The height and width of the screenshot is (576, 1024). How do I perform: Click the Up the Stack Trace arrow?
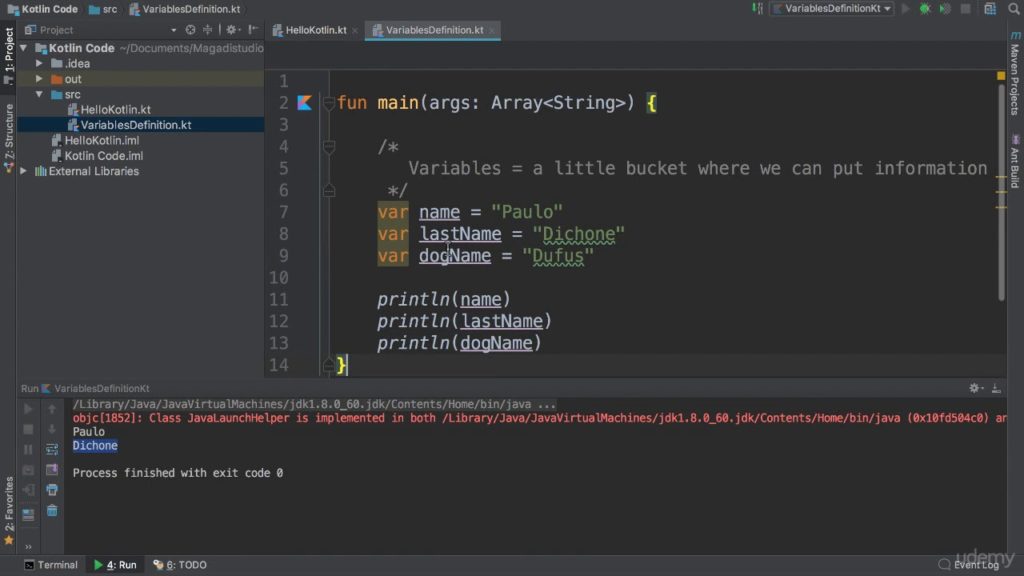pos(52,409)
